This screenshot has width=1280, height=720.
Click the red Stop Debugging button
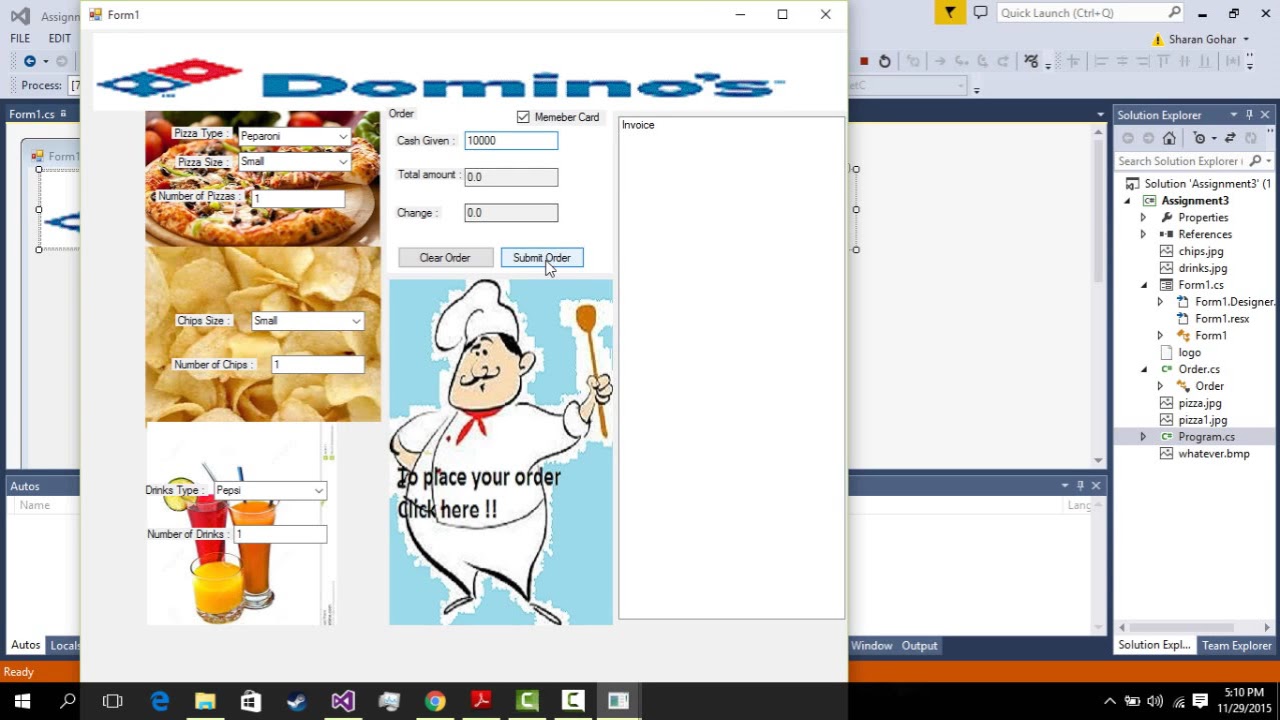point(864,61)
